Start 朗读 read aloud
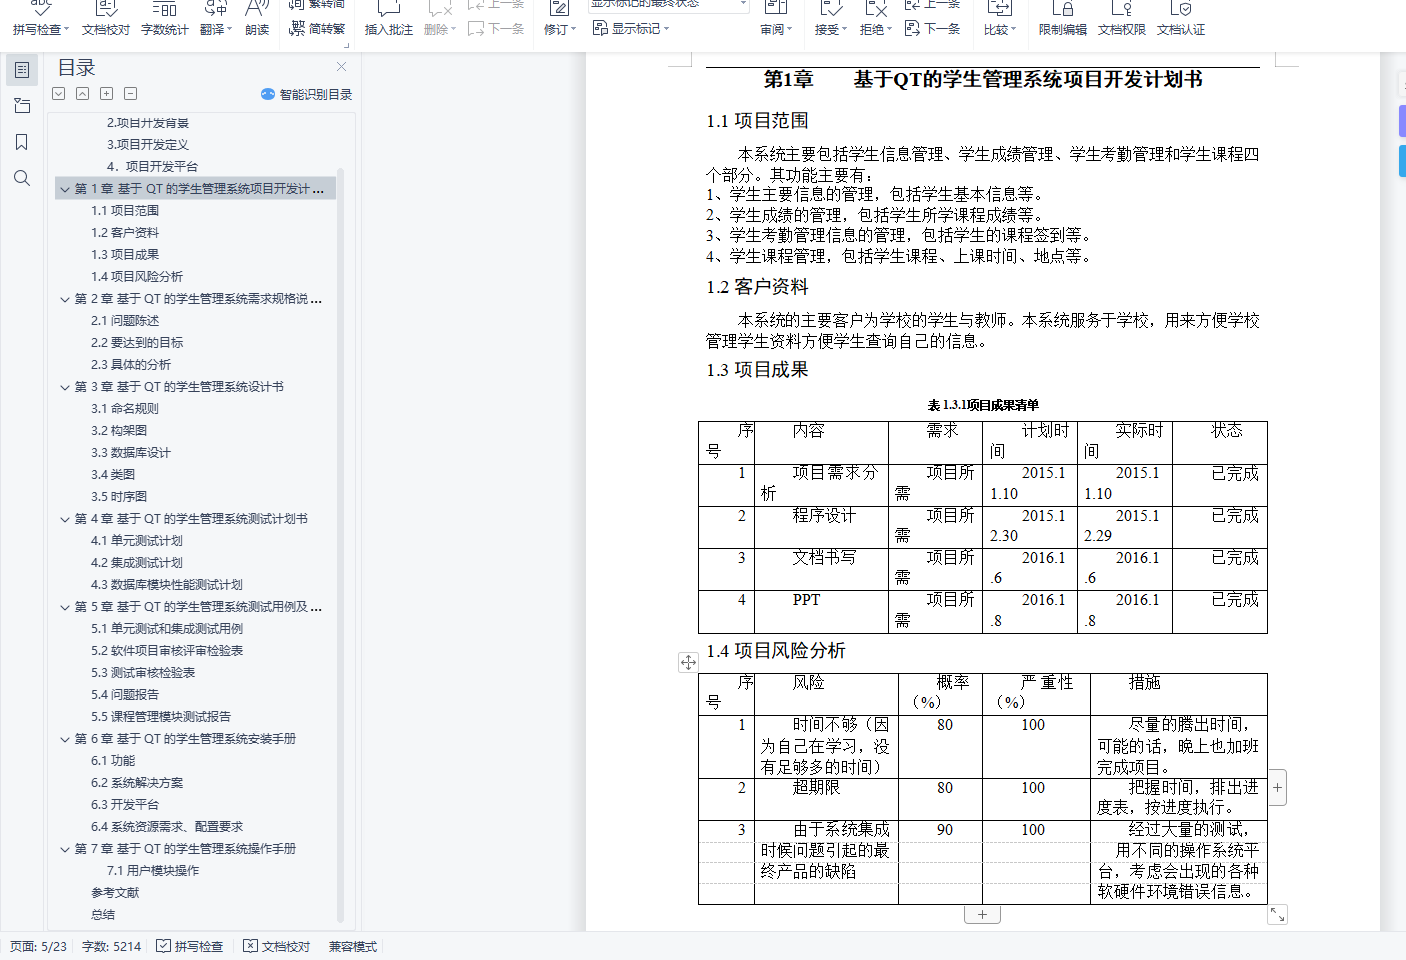The height and width of the screenshot is (960, 1406). click(x=257, y=19)
